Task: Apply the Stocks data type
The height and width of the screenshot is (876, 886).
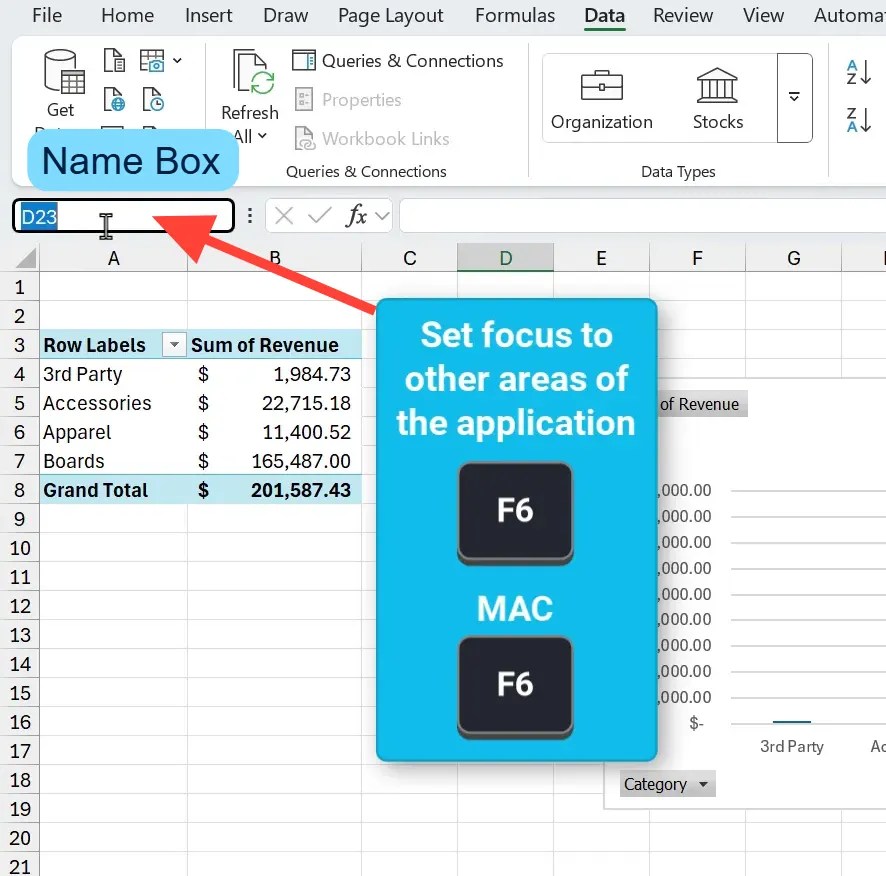Action: 718,97
